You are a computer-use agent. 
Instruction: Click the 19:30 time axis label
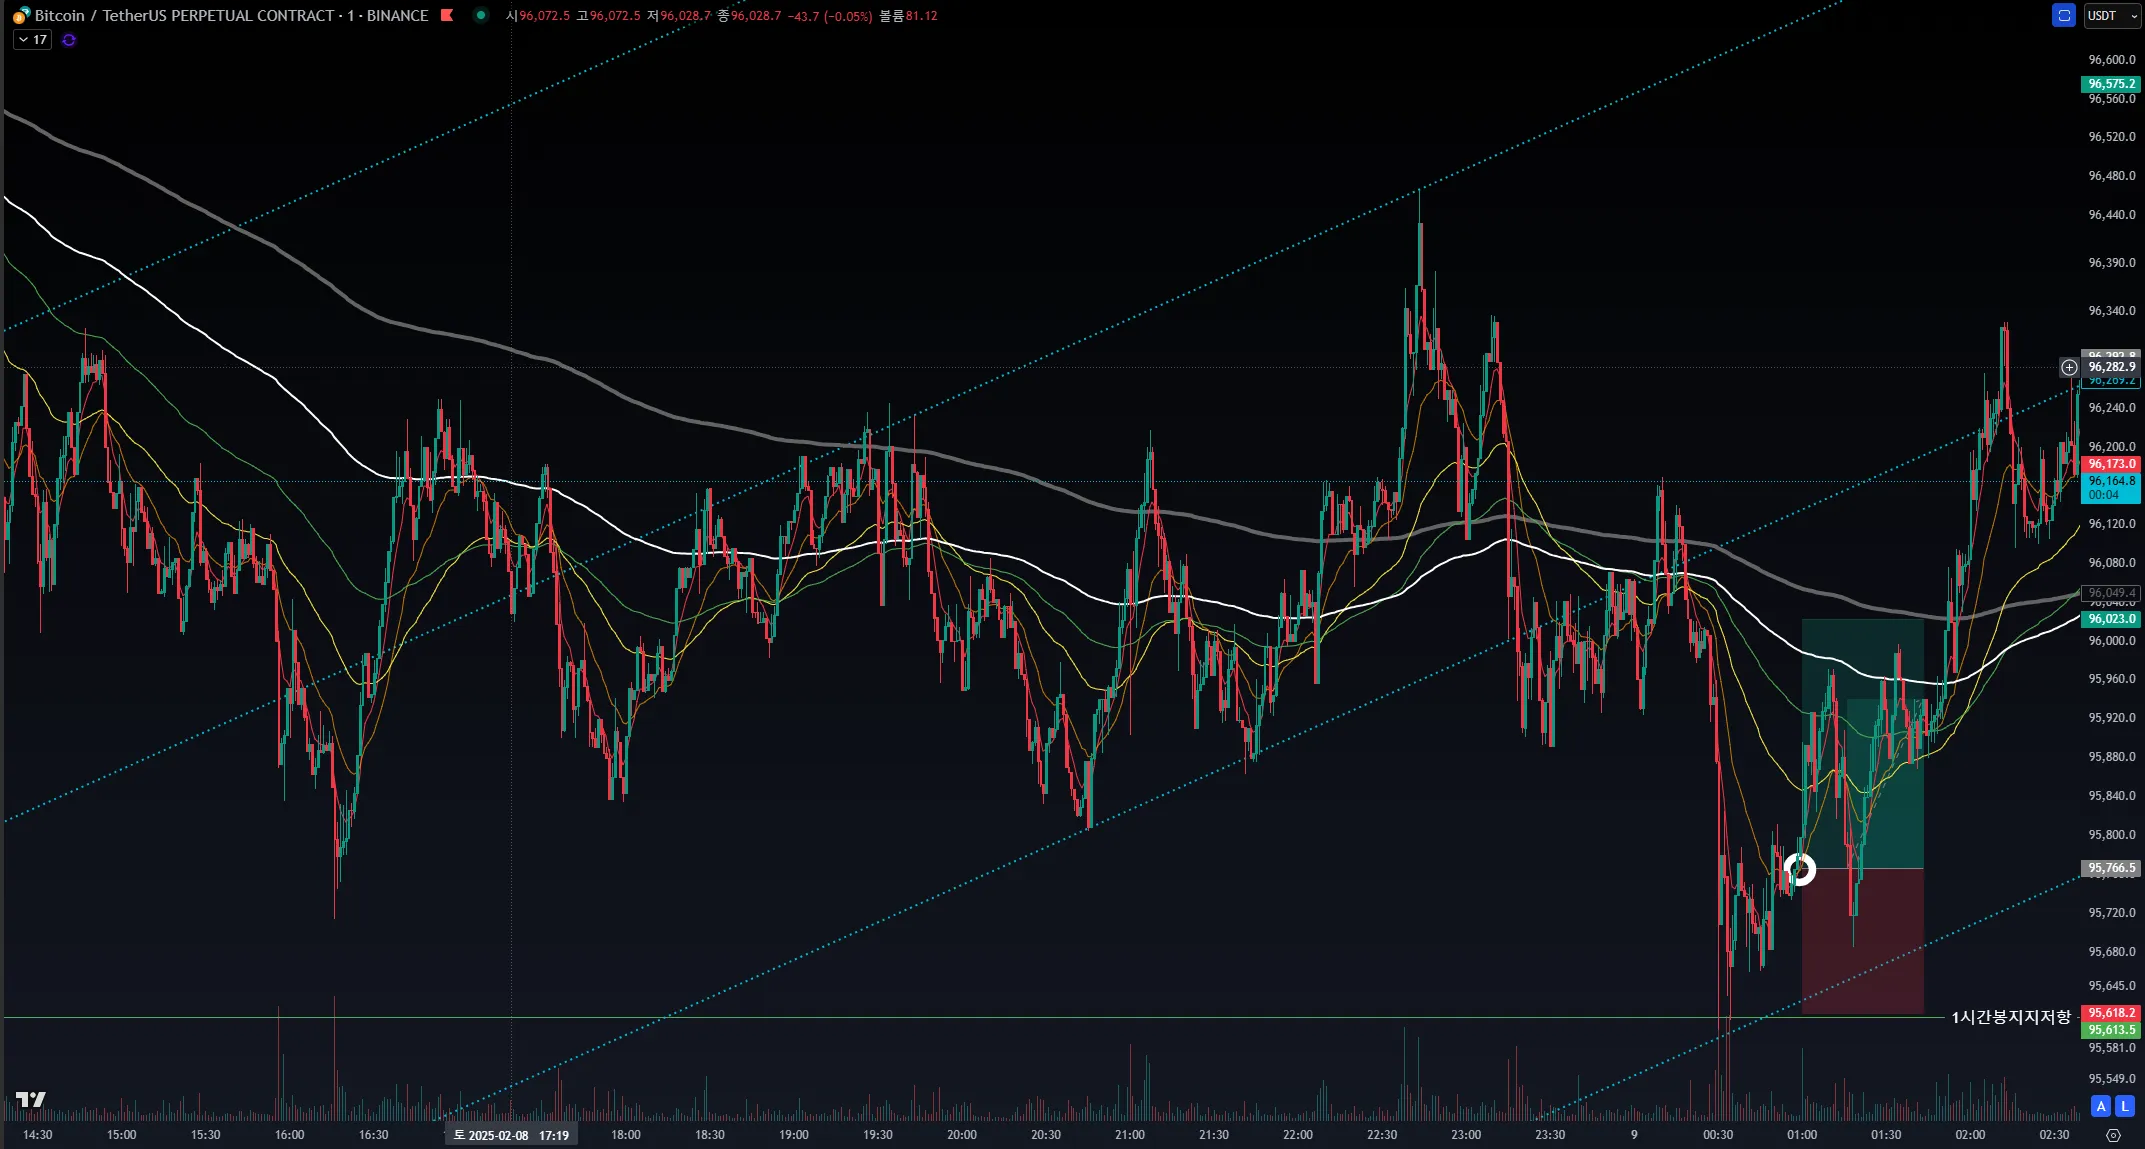[x=878, y=1135]
